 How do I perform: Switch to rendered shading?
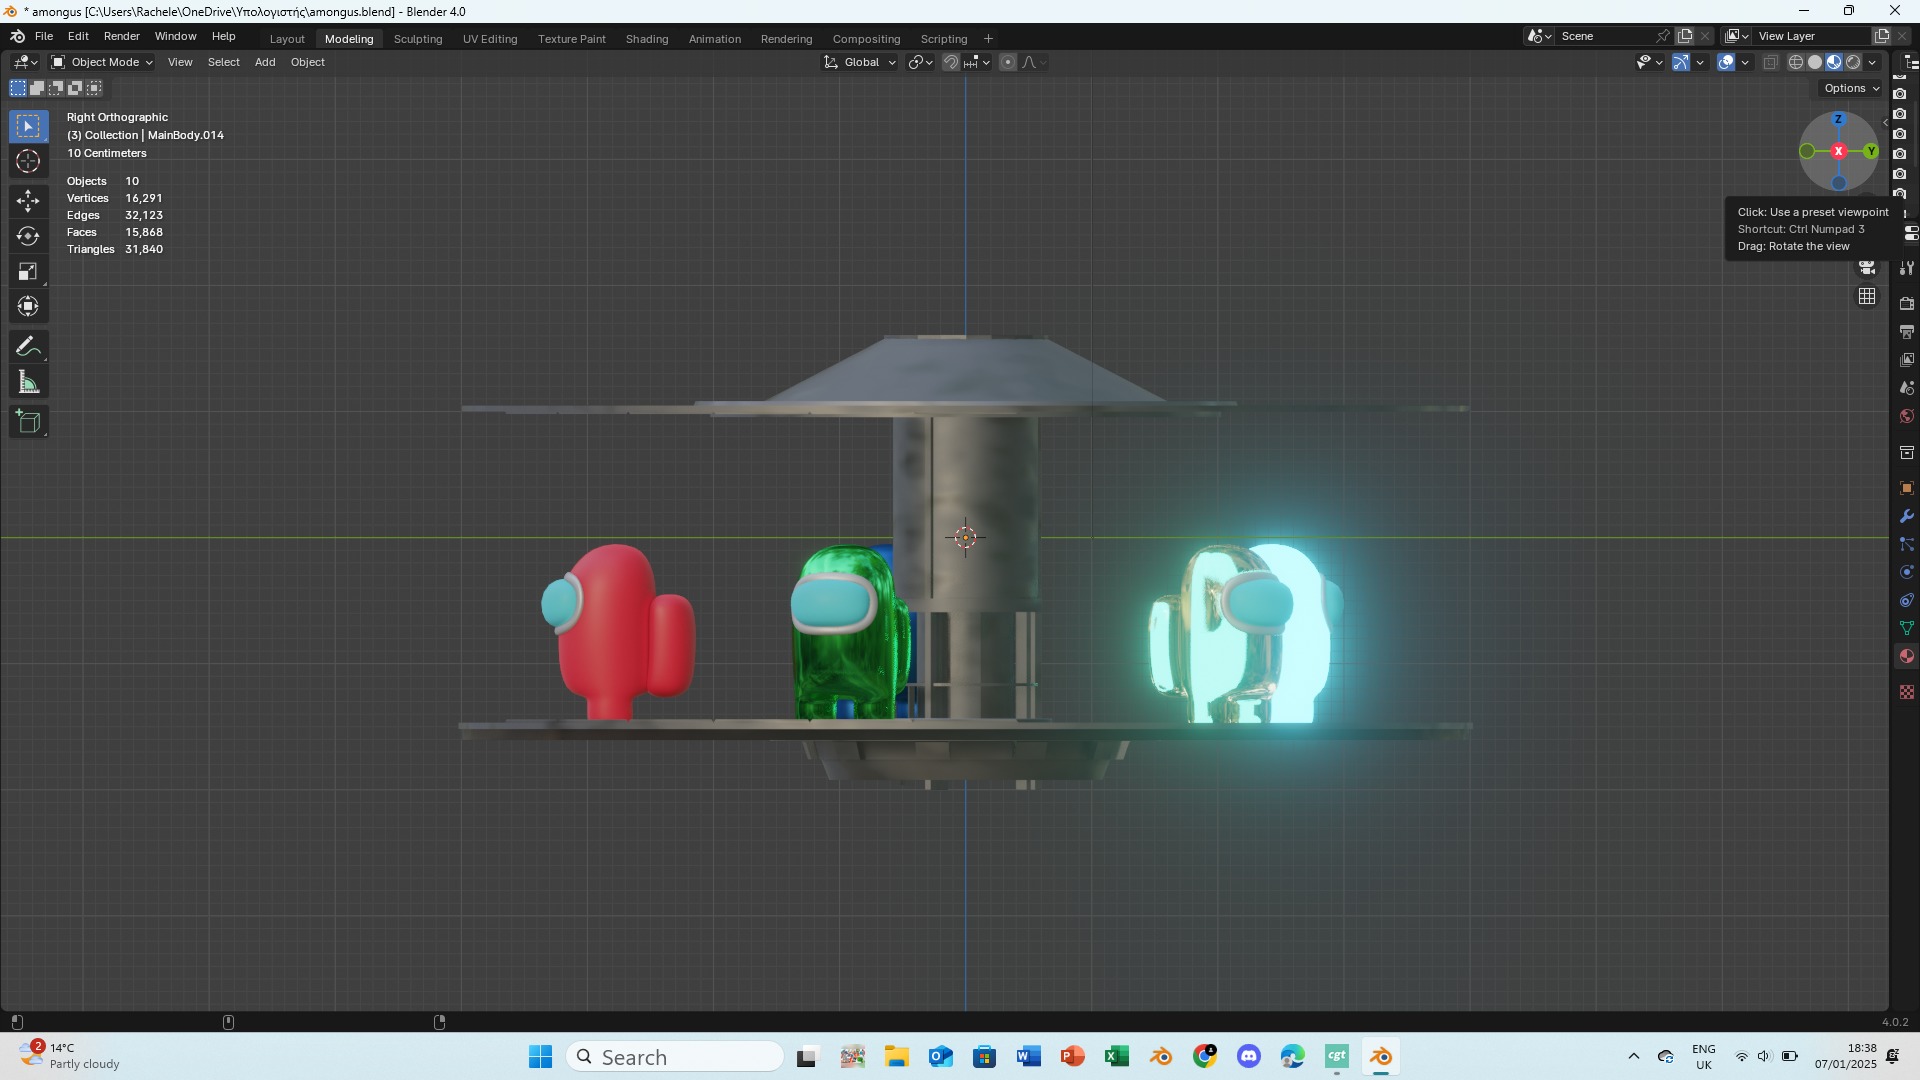(x=1853, y=62)
